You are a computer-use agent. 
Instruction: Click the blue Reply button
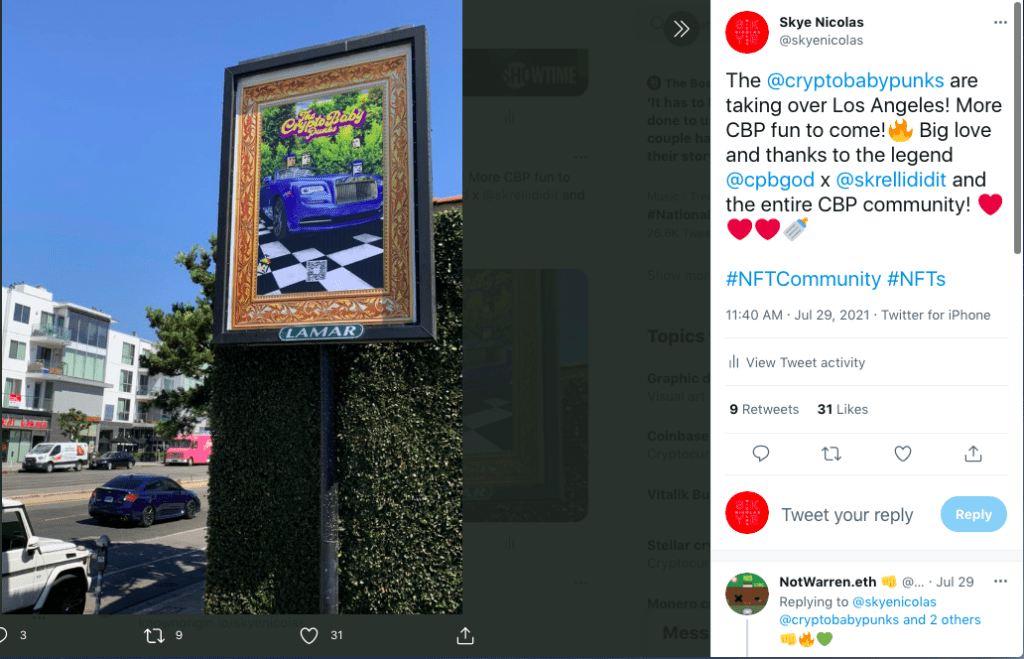[x=973, y=514]
